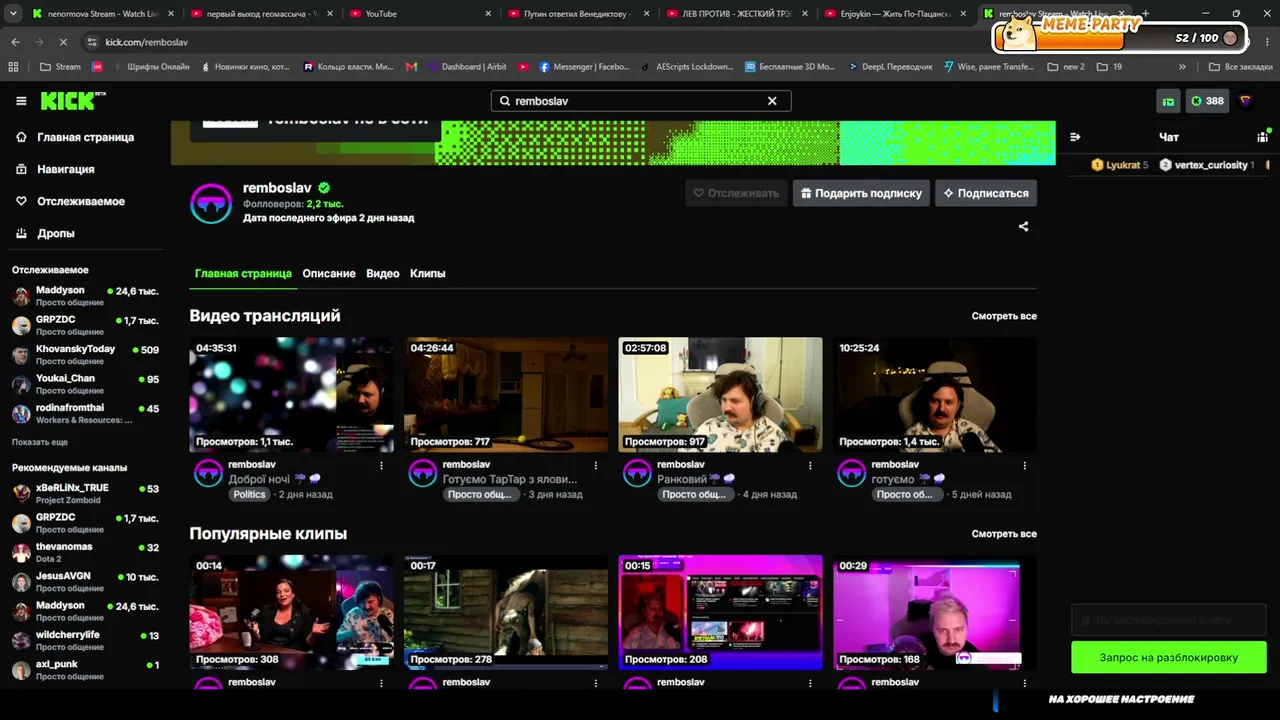
Task: Collapse the chat panel with arrow icon
Action: 1075,137
